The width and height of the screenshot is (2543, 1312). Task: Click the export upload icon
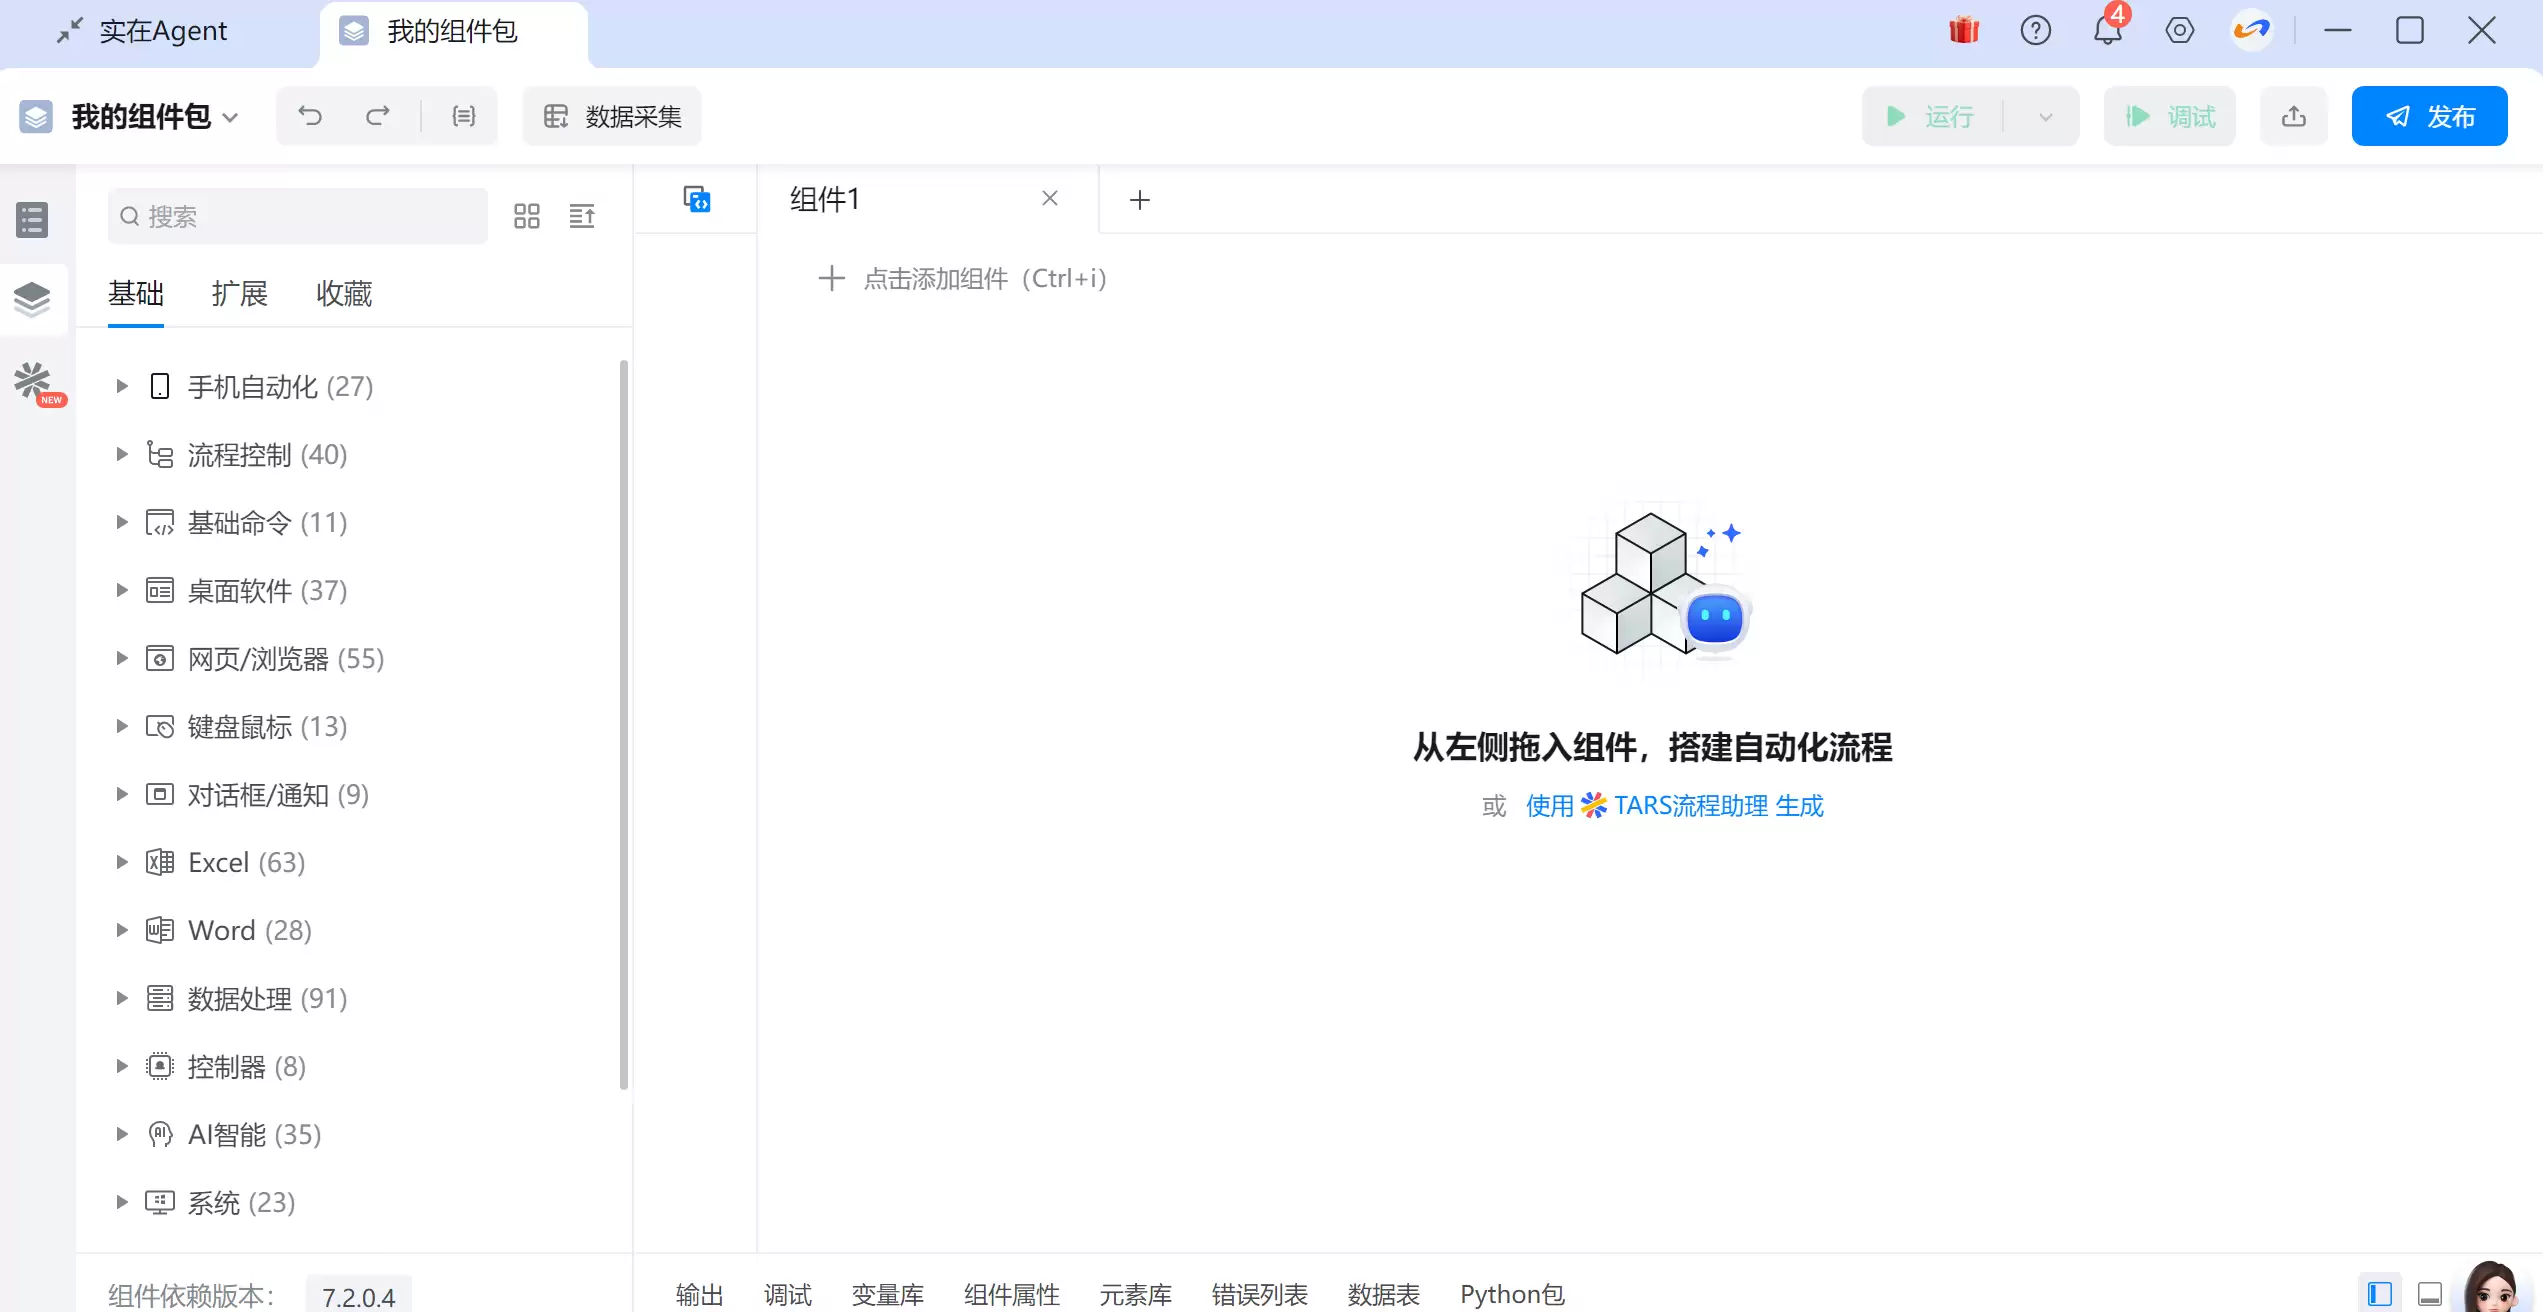pyautogui.click(x=2294, y=116)
